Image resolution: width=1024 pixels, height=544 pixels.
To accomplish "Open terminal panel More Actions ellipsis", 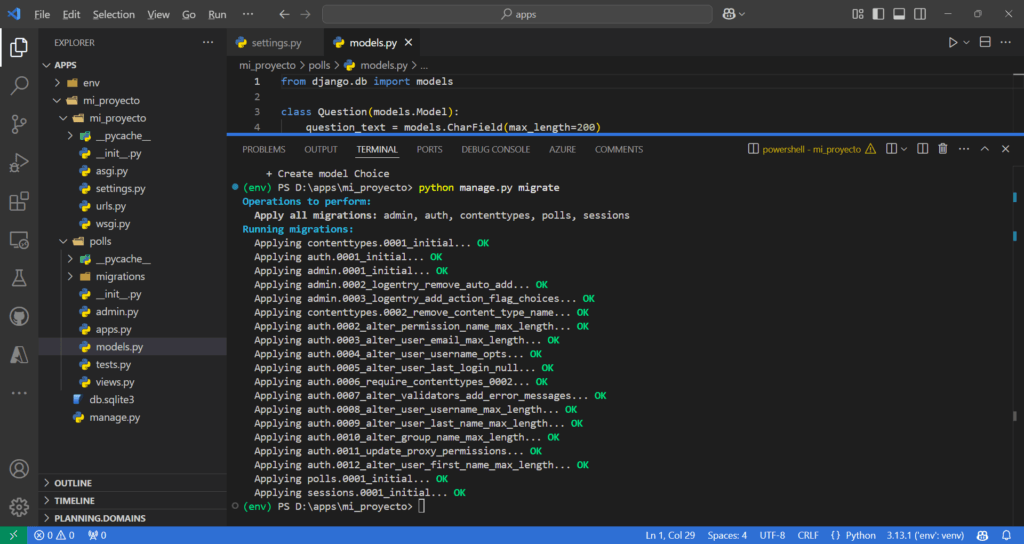I will [964, 149].
